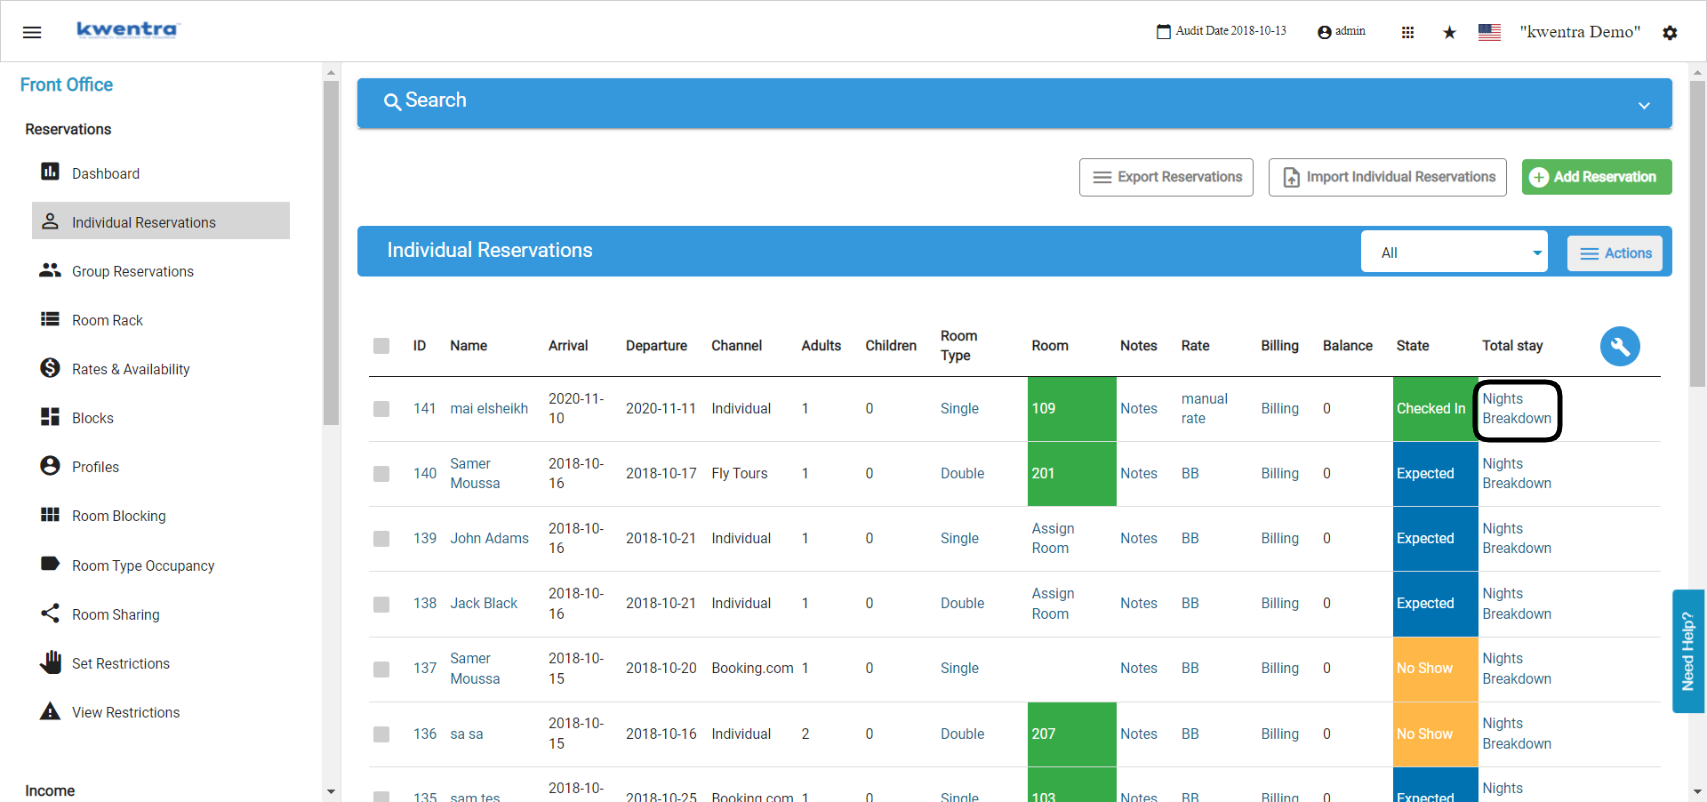
Task: Click the favorites star icon
Action: tap(1449, 32)
